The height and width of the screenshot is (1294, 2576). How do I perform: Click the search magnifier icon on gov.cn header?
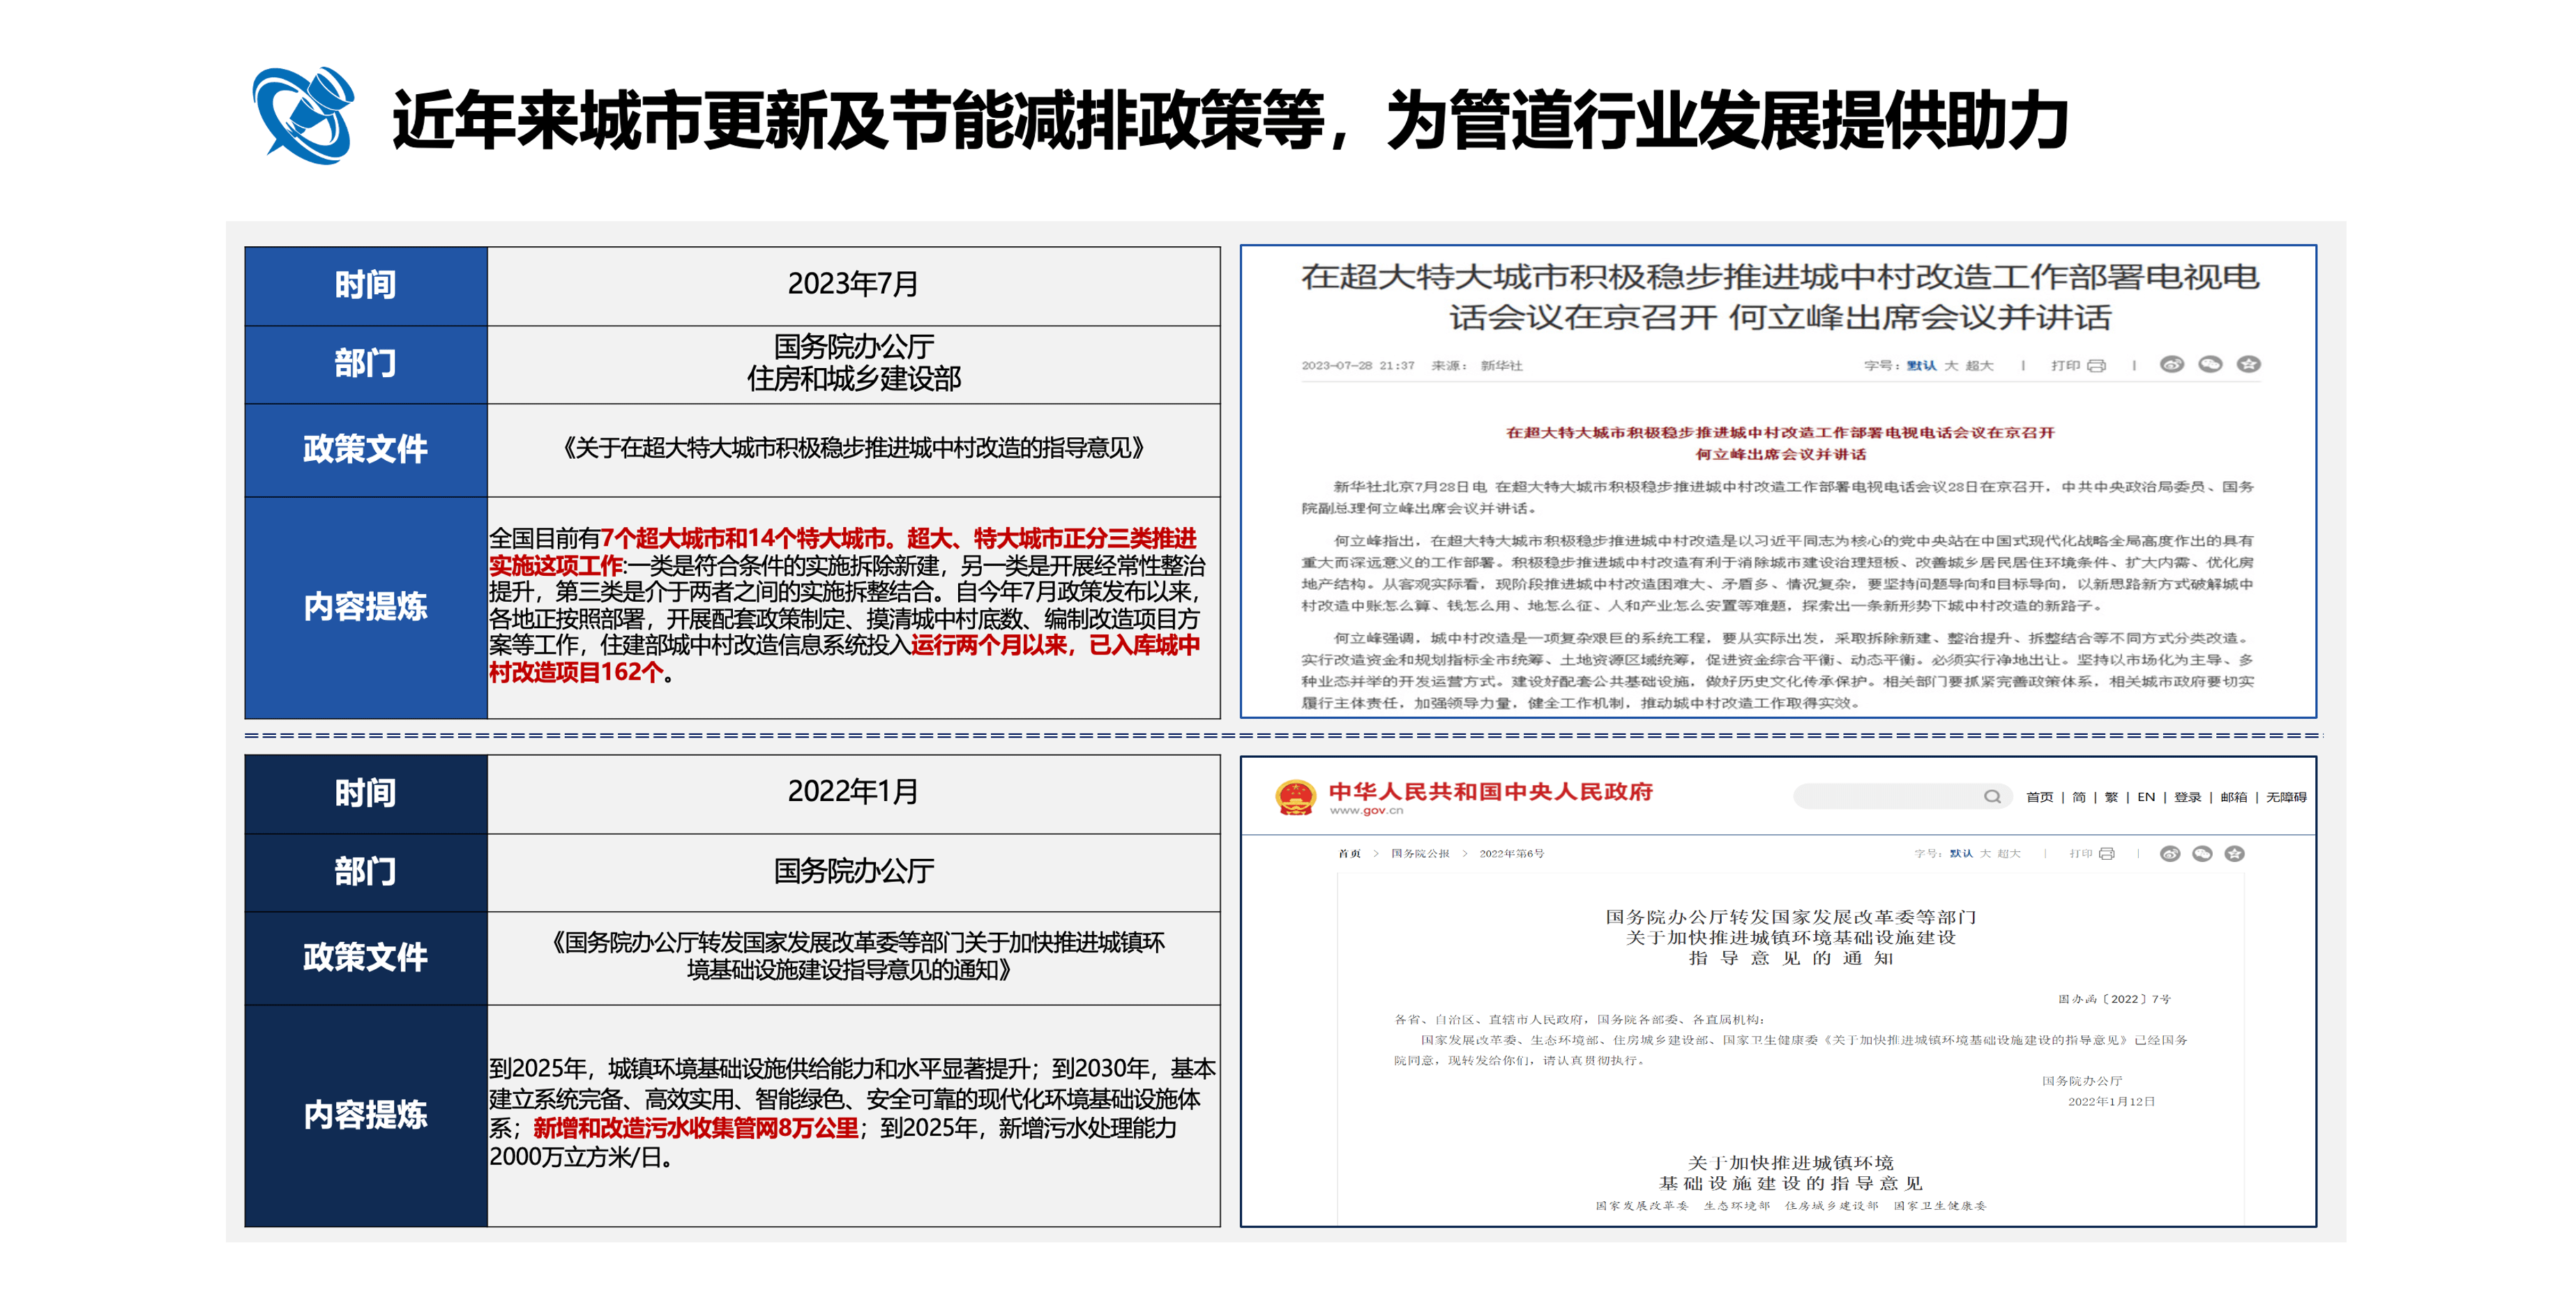[1992, 796]
